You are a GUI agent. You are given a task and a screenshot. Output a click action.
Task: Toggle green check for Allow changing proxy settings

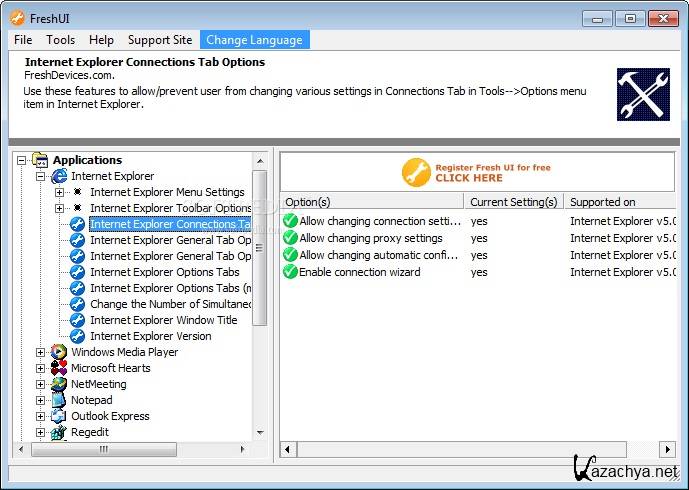[290, 238]
